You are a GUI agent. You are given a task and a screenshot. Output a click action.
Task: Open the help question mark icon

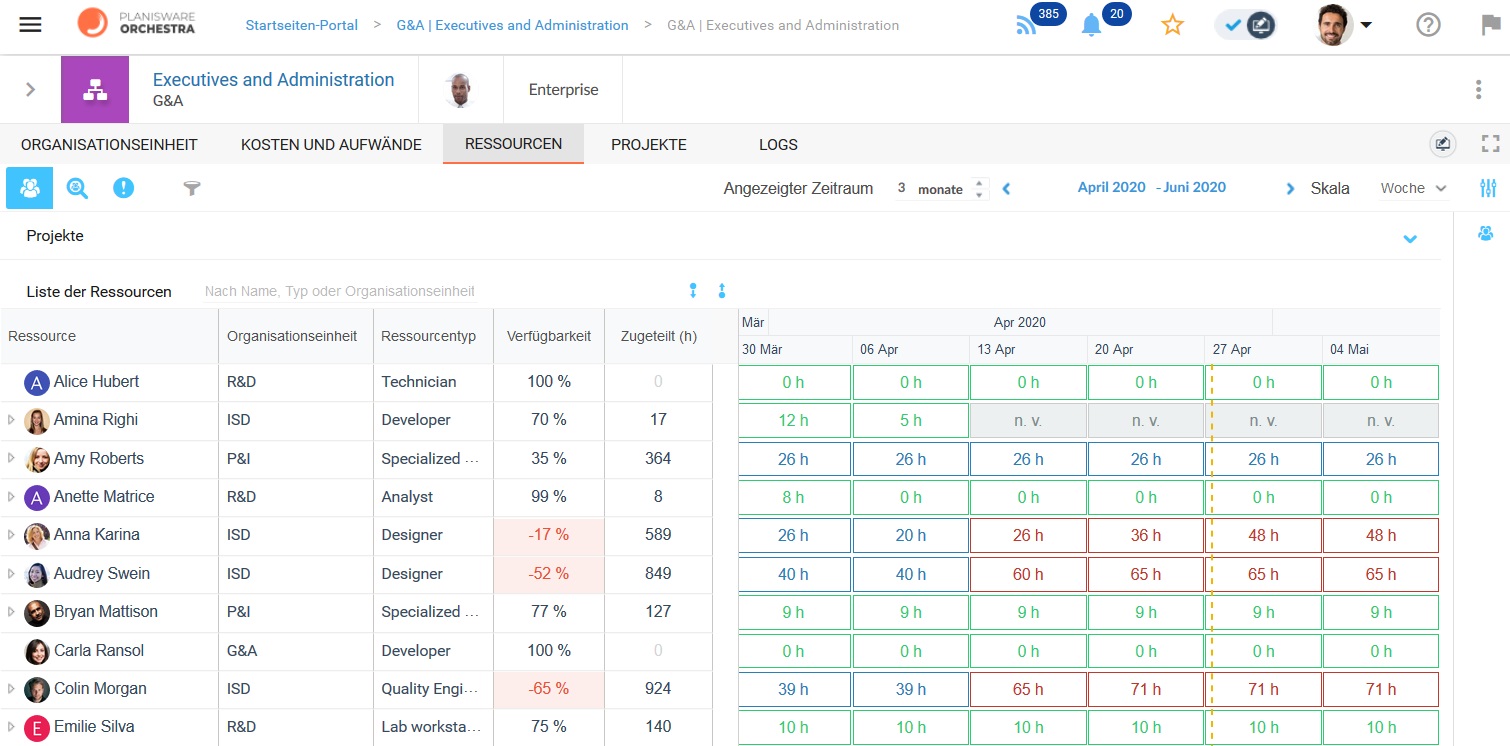1428,26
